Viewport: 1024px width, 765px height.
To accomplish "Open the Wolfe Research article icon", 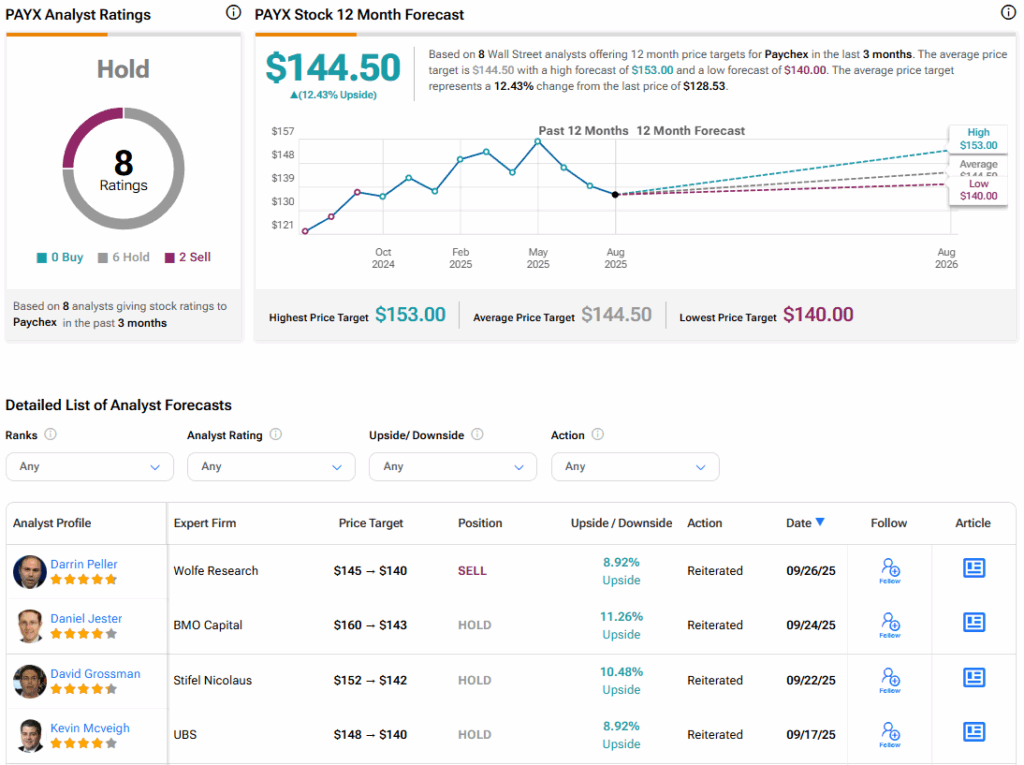I will (974, 568).
